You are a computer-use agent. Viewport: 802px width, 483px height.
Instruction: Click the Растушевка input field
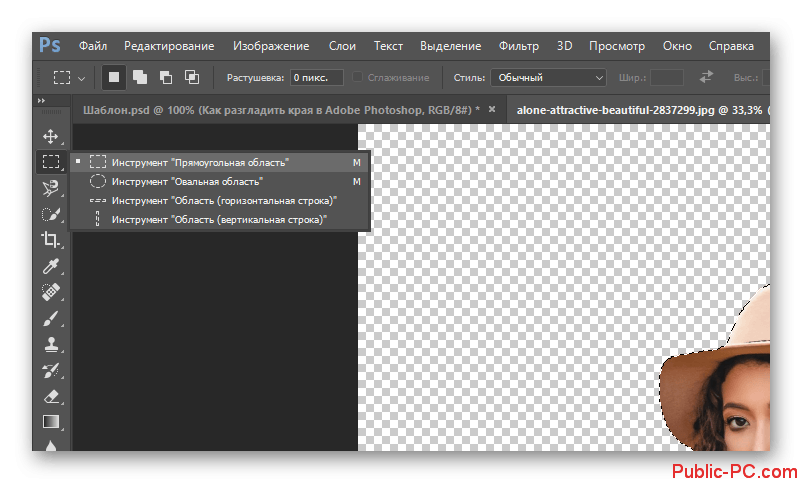point(315,77)
